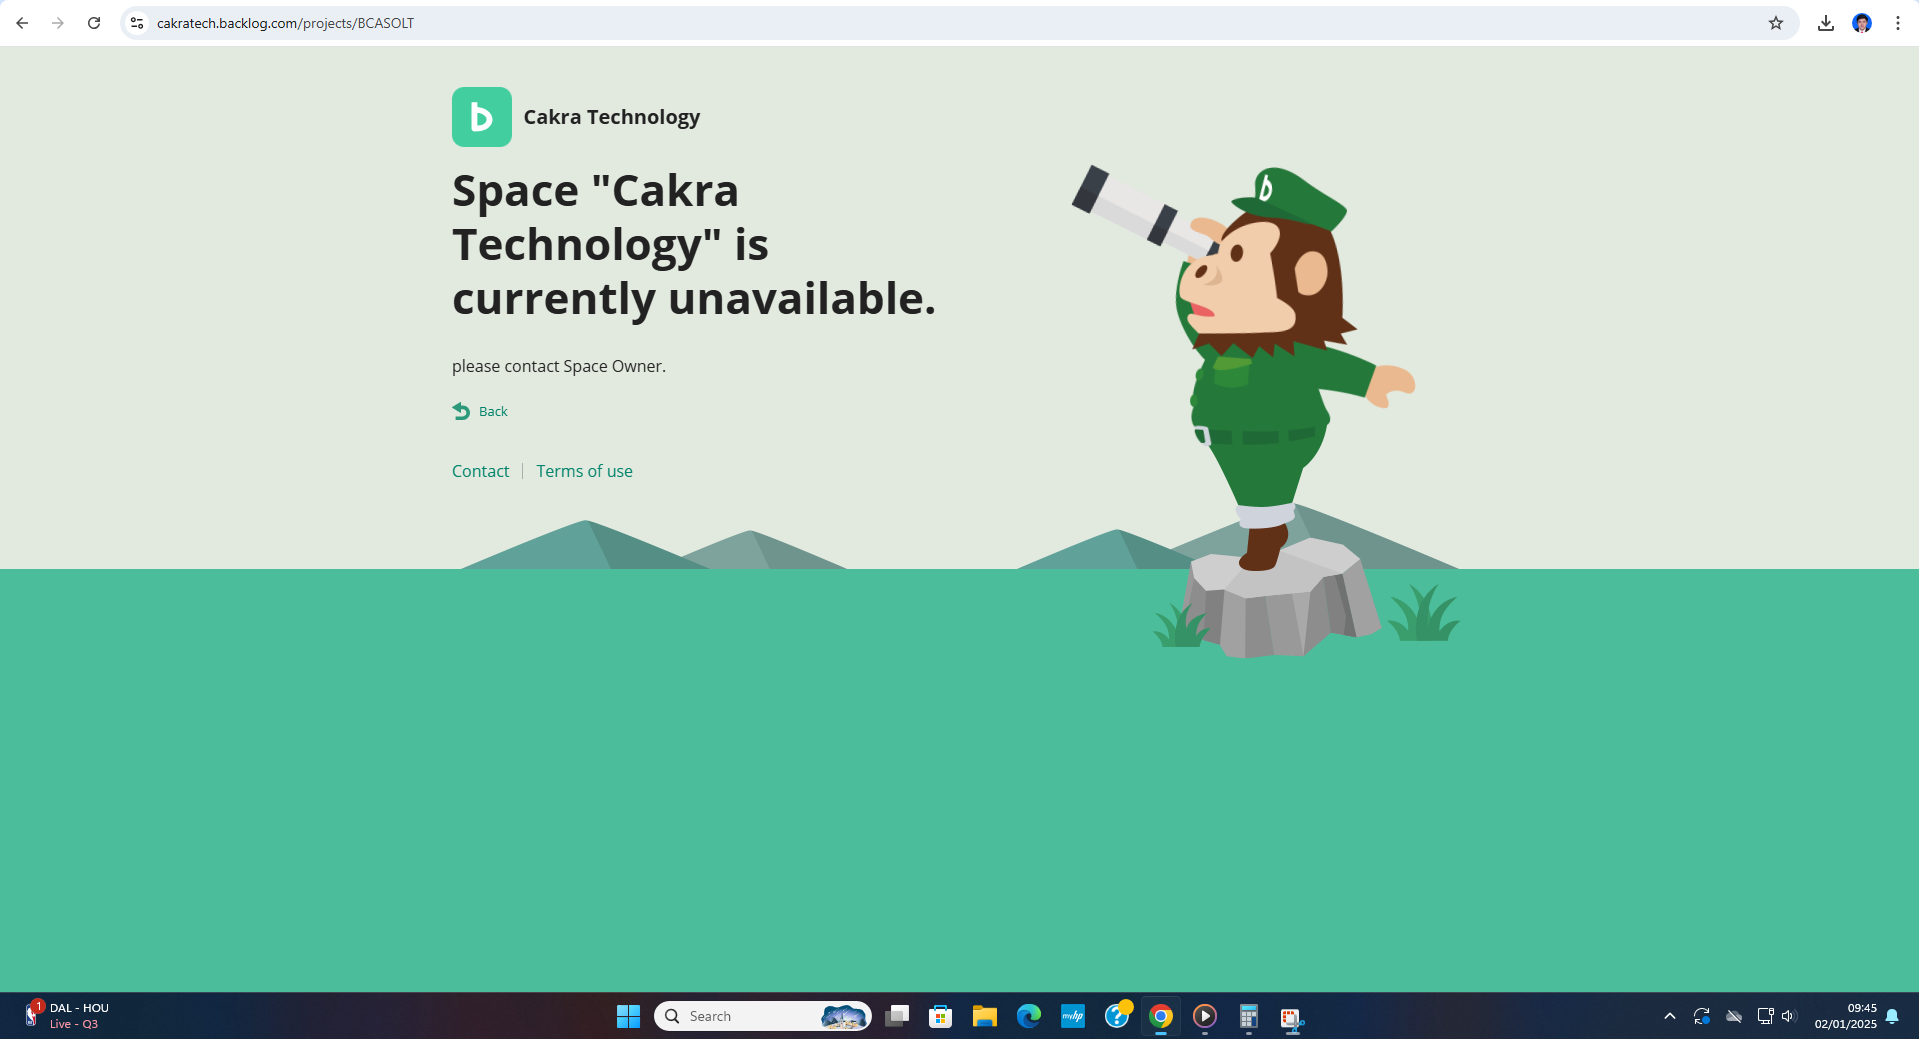Open Calculator from the taskbar
The image size is (1919, 1039).
click(1249, 1016)
